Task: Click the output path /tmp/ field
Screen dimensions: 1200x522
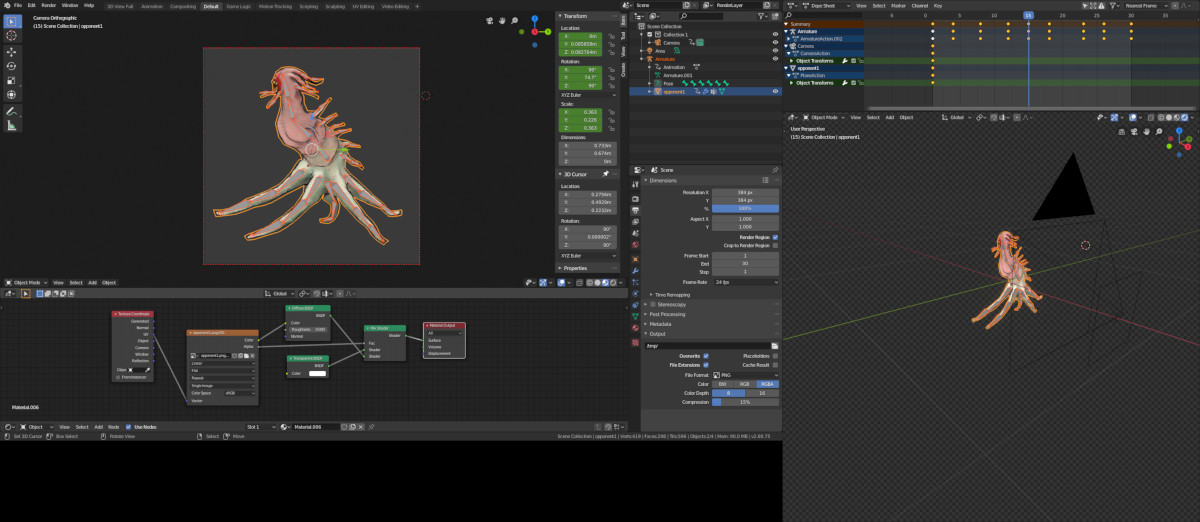Action: (x=706, y=345)
